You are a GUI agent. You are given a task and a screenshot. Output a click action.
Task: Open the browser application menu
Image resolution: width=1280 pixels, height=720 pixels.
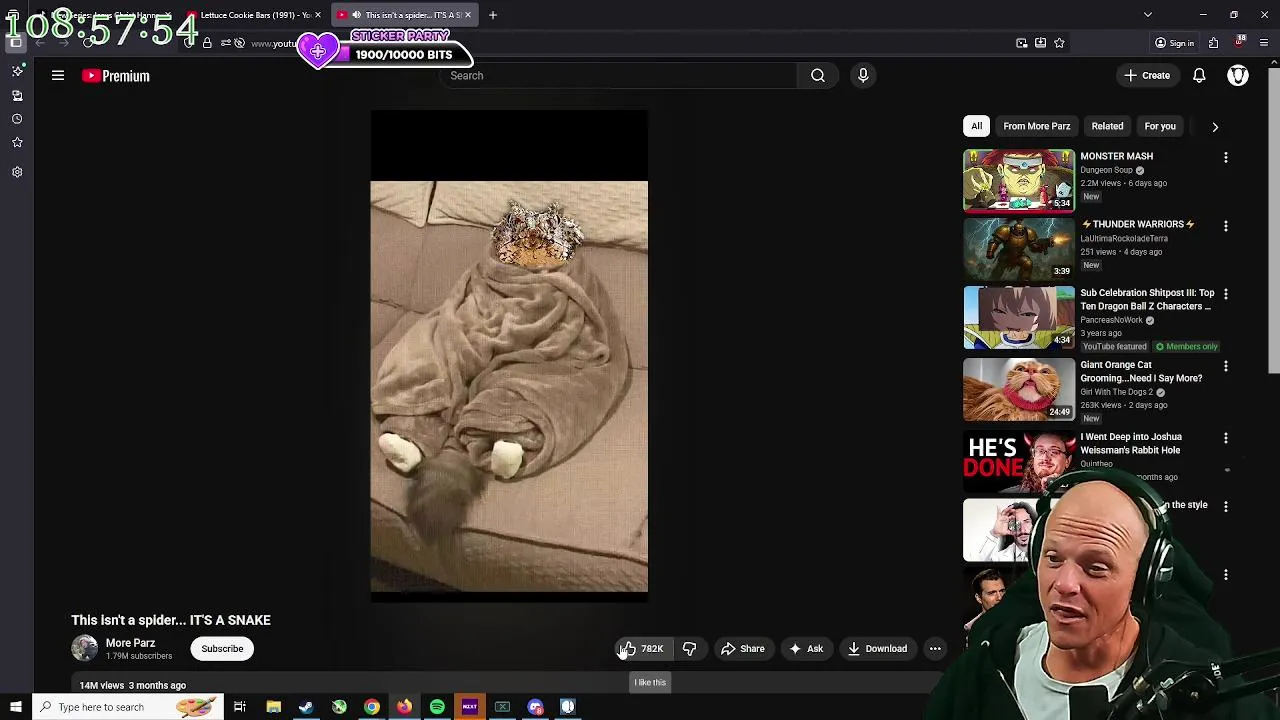[1264, 43]
